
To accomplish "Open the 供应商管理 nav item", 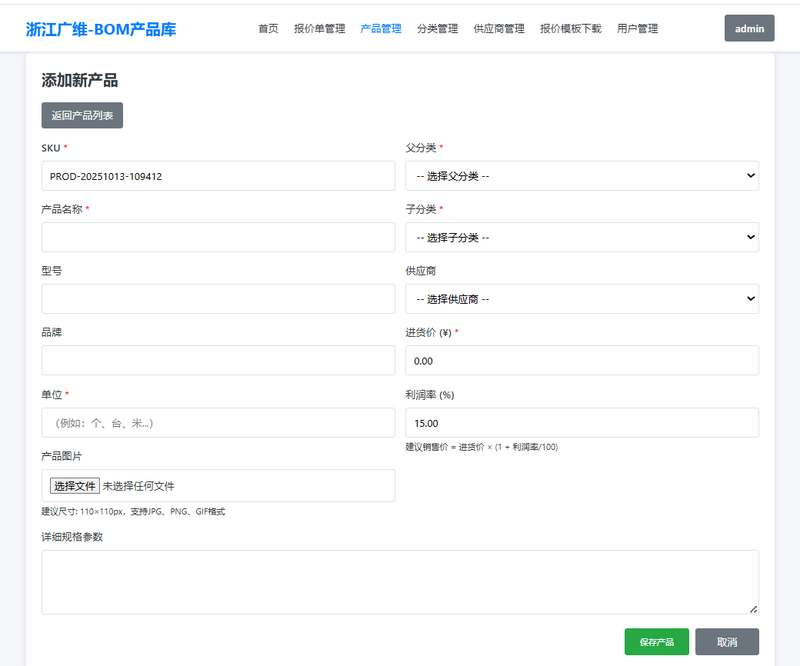I will [499, 29].
